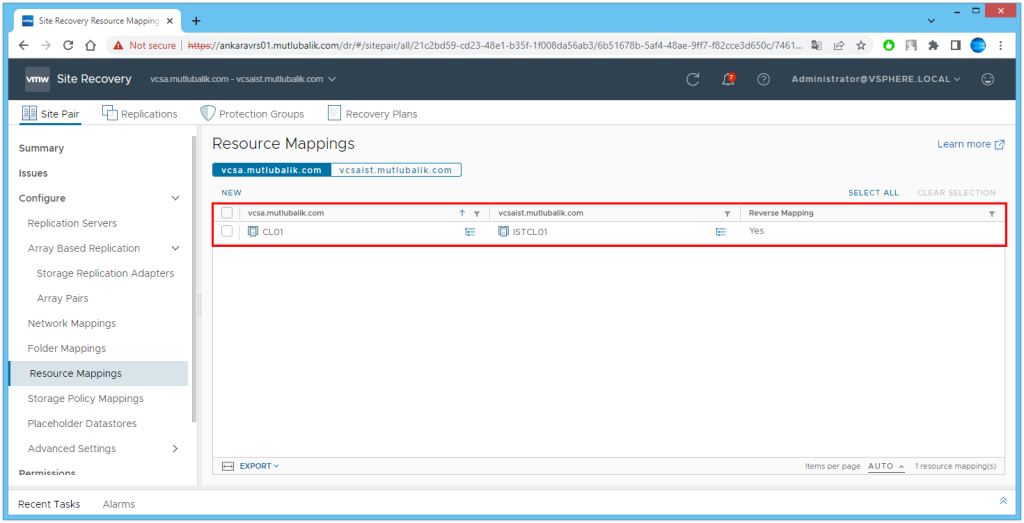Click the tree icon next to ISTCL01

pos(720,231)
